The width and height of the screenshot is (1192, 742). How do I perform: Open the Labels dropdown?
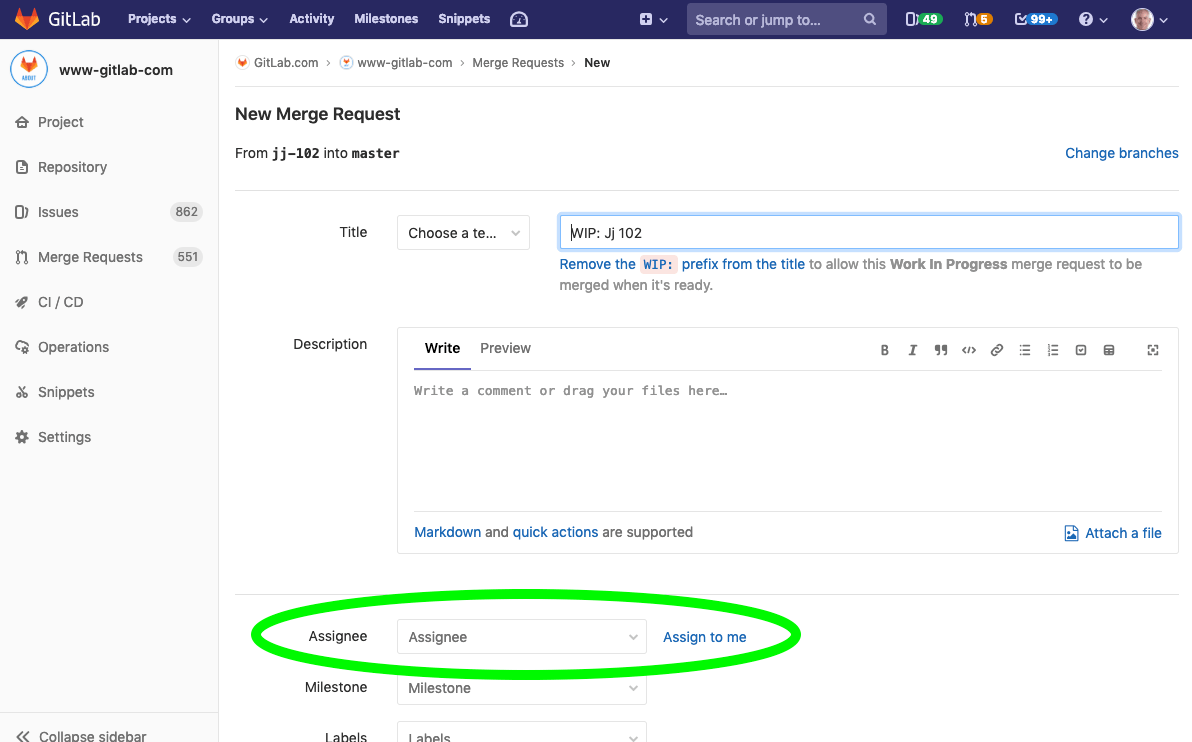(522, 734)
